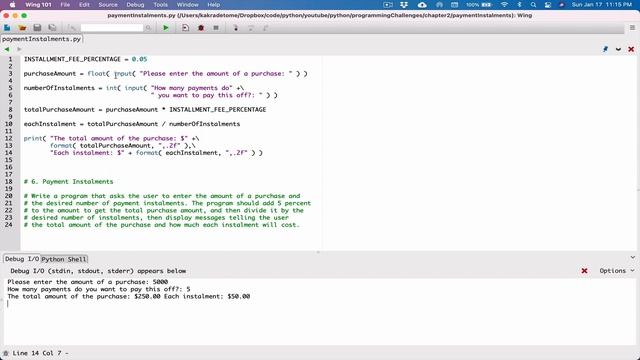Image resolution: width=640 pixels, height=360 pixels.
Task: Switch to the Python Shell tab
Action: [x=64, y=259]
